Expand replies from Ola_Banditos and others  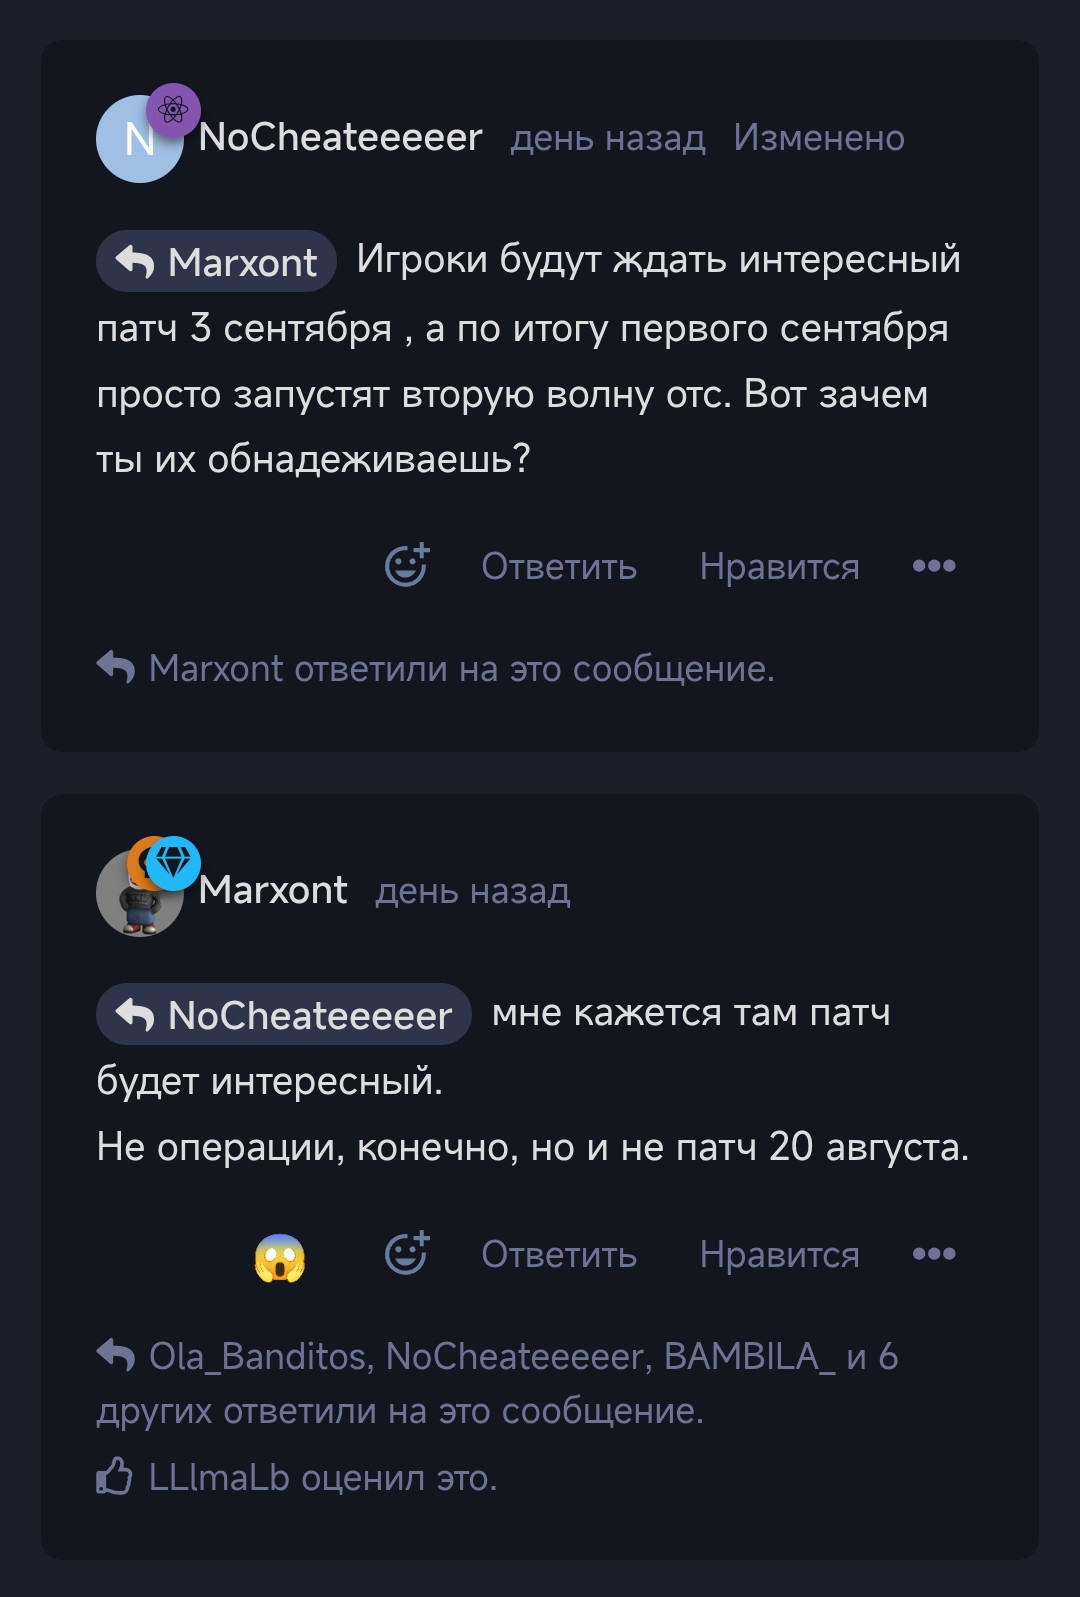[x=498, y=1383]
